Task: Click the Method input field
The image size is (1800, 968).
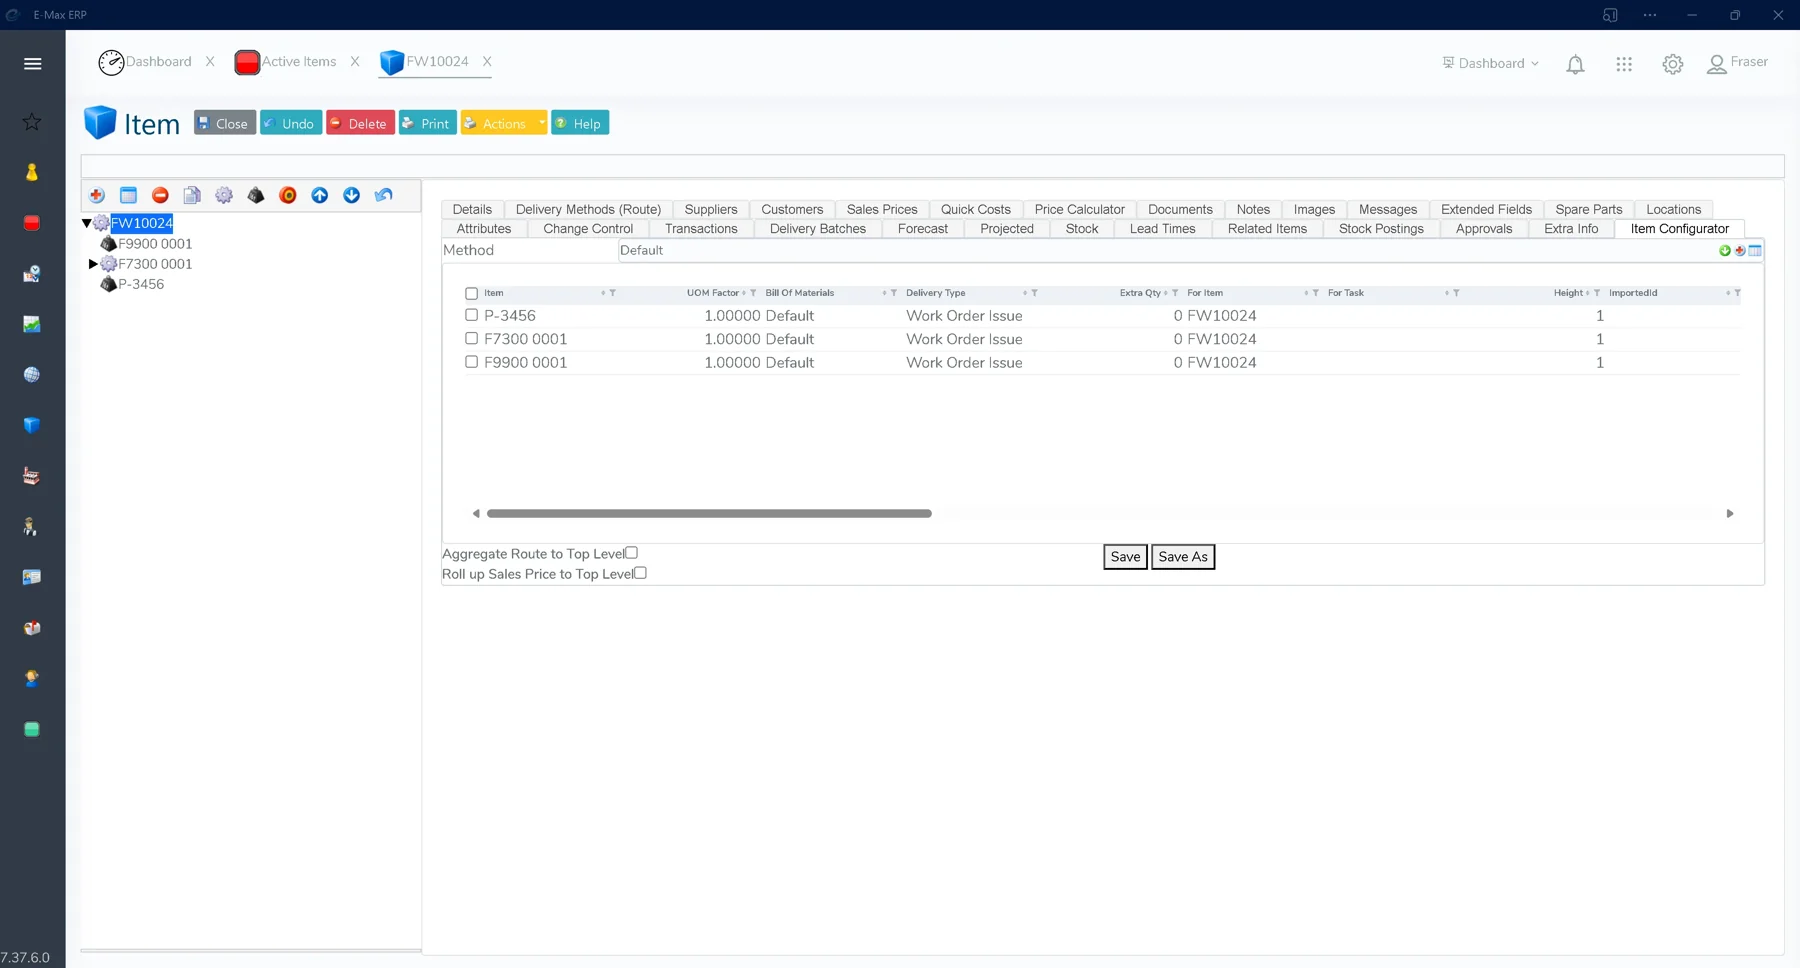Action: (x=1166, y=251)
